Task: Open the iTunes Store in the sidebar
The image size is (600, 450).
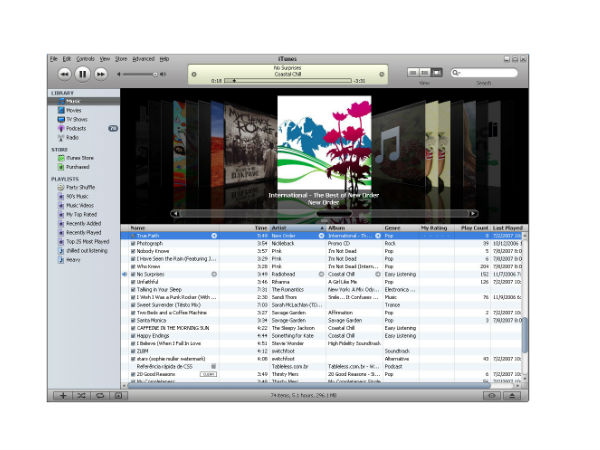Action: (81, 157)
